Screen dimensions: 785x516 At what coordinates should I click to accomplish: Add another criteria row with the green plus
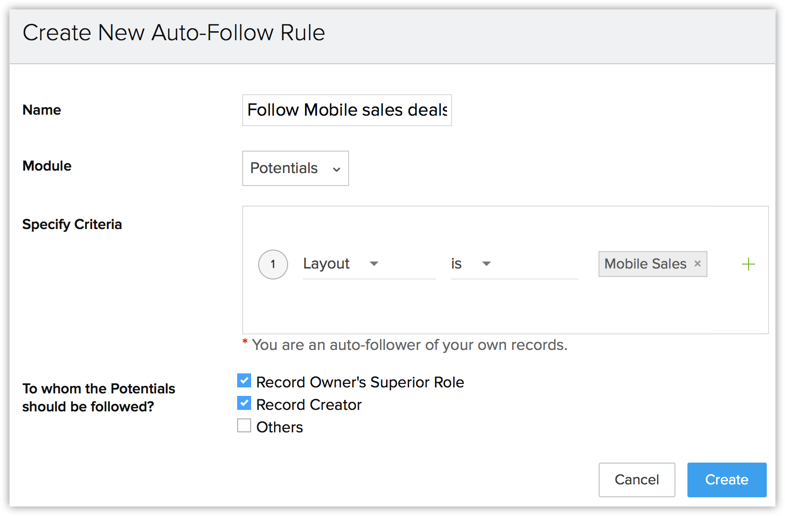click(748, 264)
